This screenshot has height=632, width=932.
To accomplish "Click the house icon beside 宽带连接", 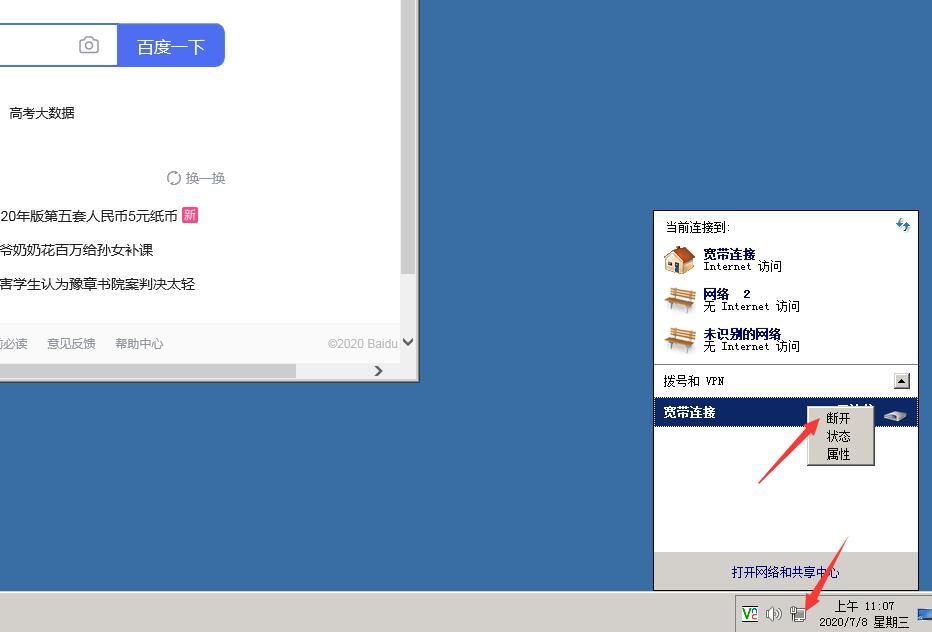I will [679, 261].
